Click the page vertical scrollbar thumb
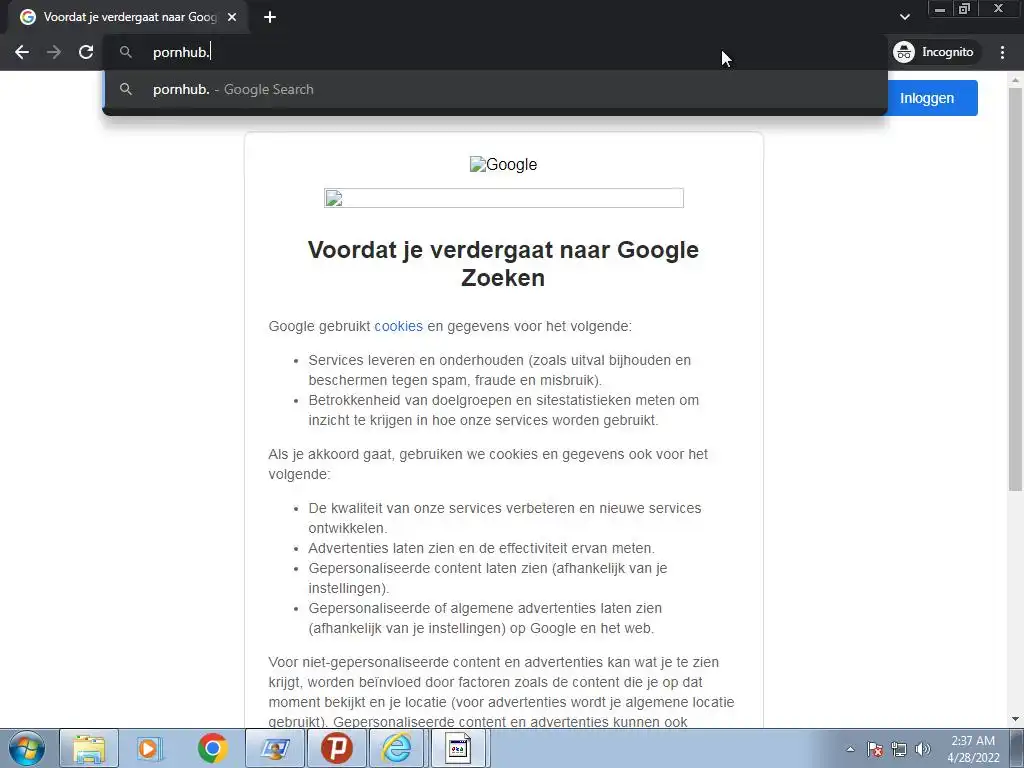The image size is (1024, 768). coord(1015,289)
